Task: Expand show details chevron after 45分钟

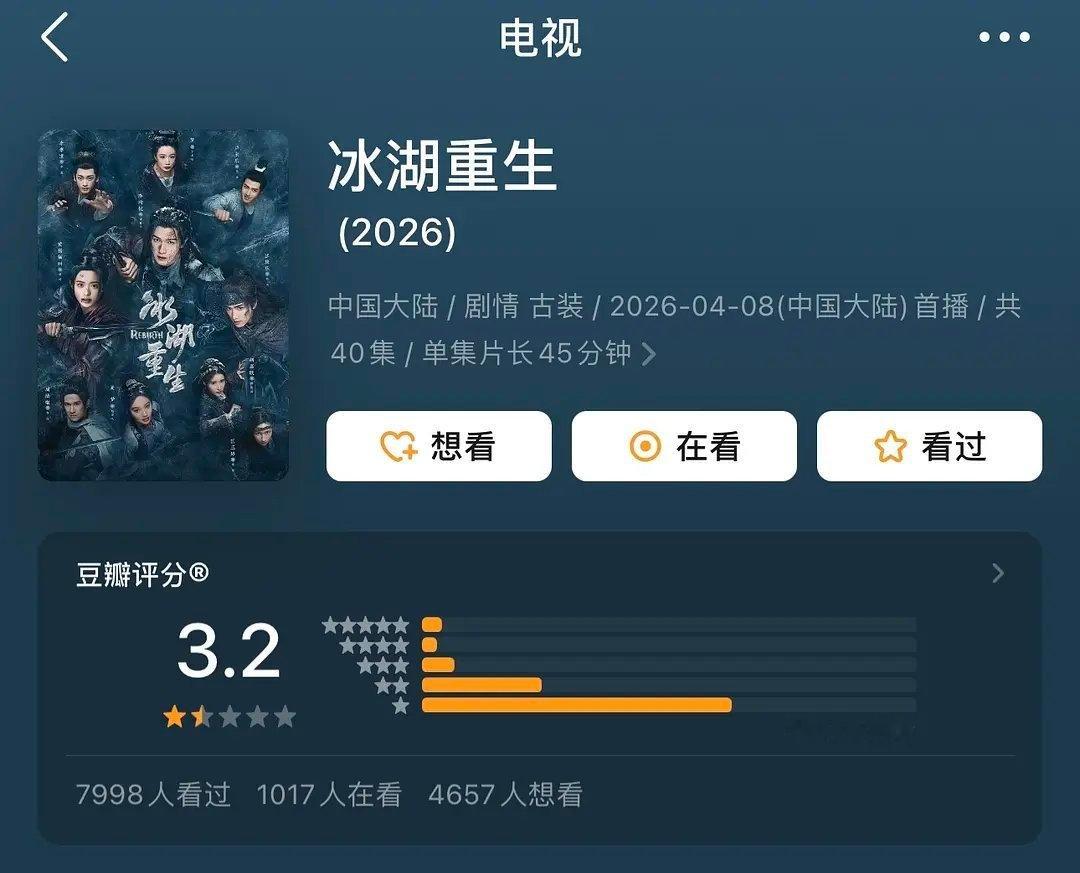Action: click(648, 354)
